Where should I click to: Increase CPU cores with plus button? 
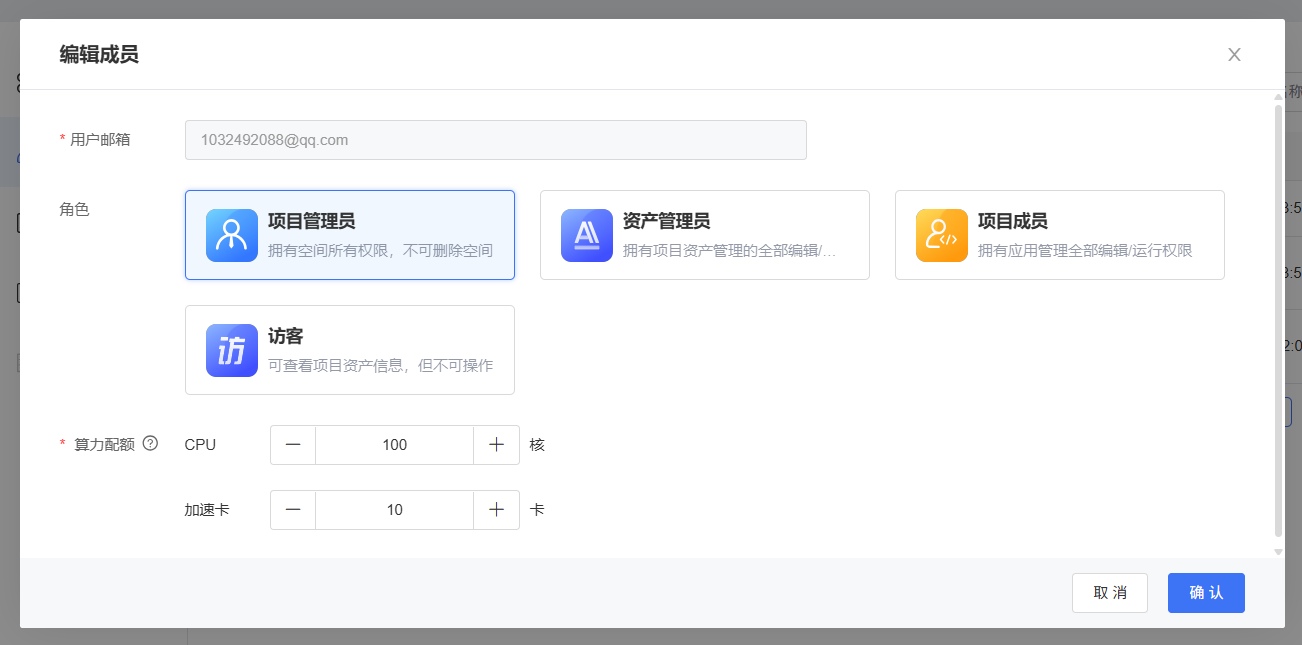coord(496,445)
